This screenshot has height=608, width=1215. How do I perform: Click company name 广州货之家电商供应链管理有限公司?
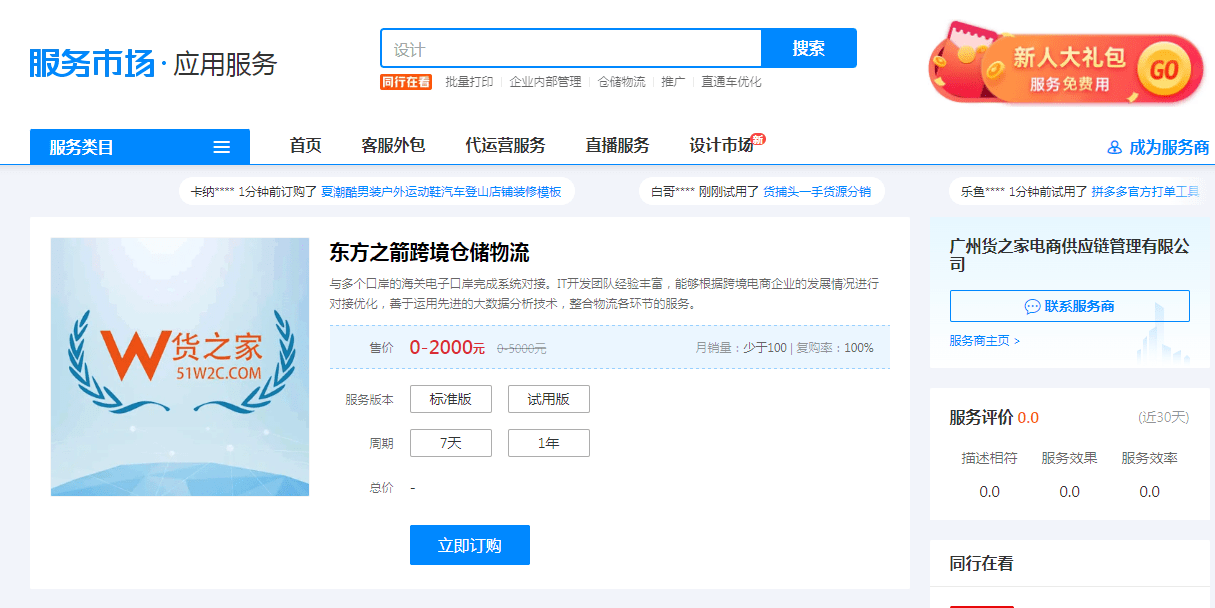coord(1070,255)
